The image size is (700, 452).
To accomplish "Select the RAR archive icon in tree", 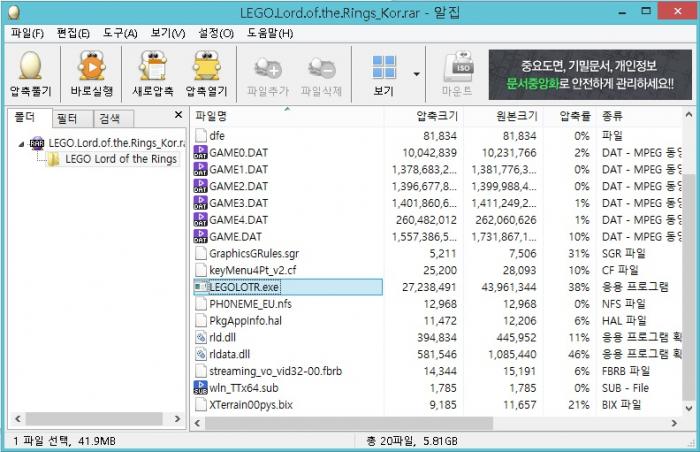I will click(x=37, y=143).
